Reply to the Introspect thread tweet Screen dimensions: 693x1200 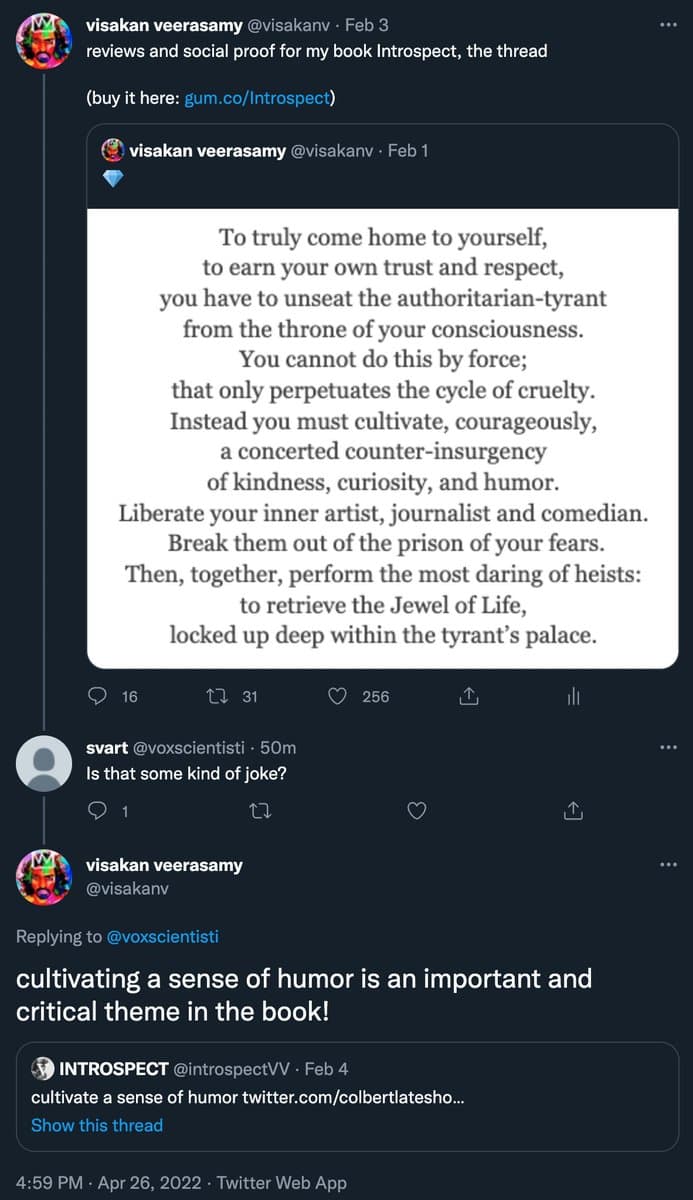[x=98, y=697]
